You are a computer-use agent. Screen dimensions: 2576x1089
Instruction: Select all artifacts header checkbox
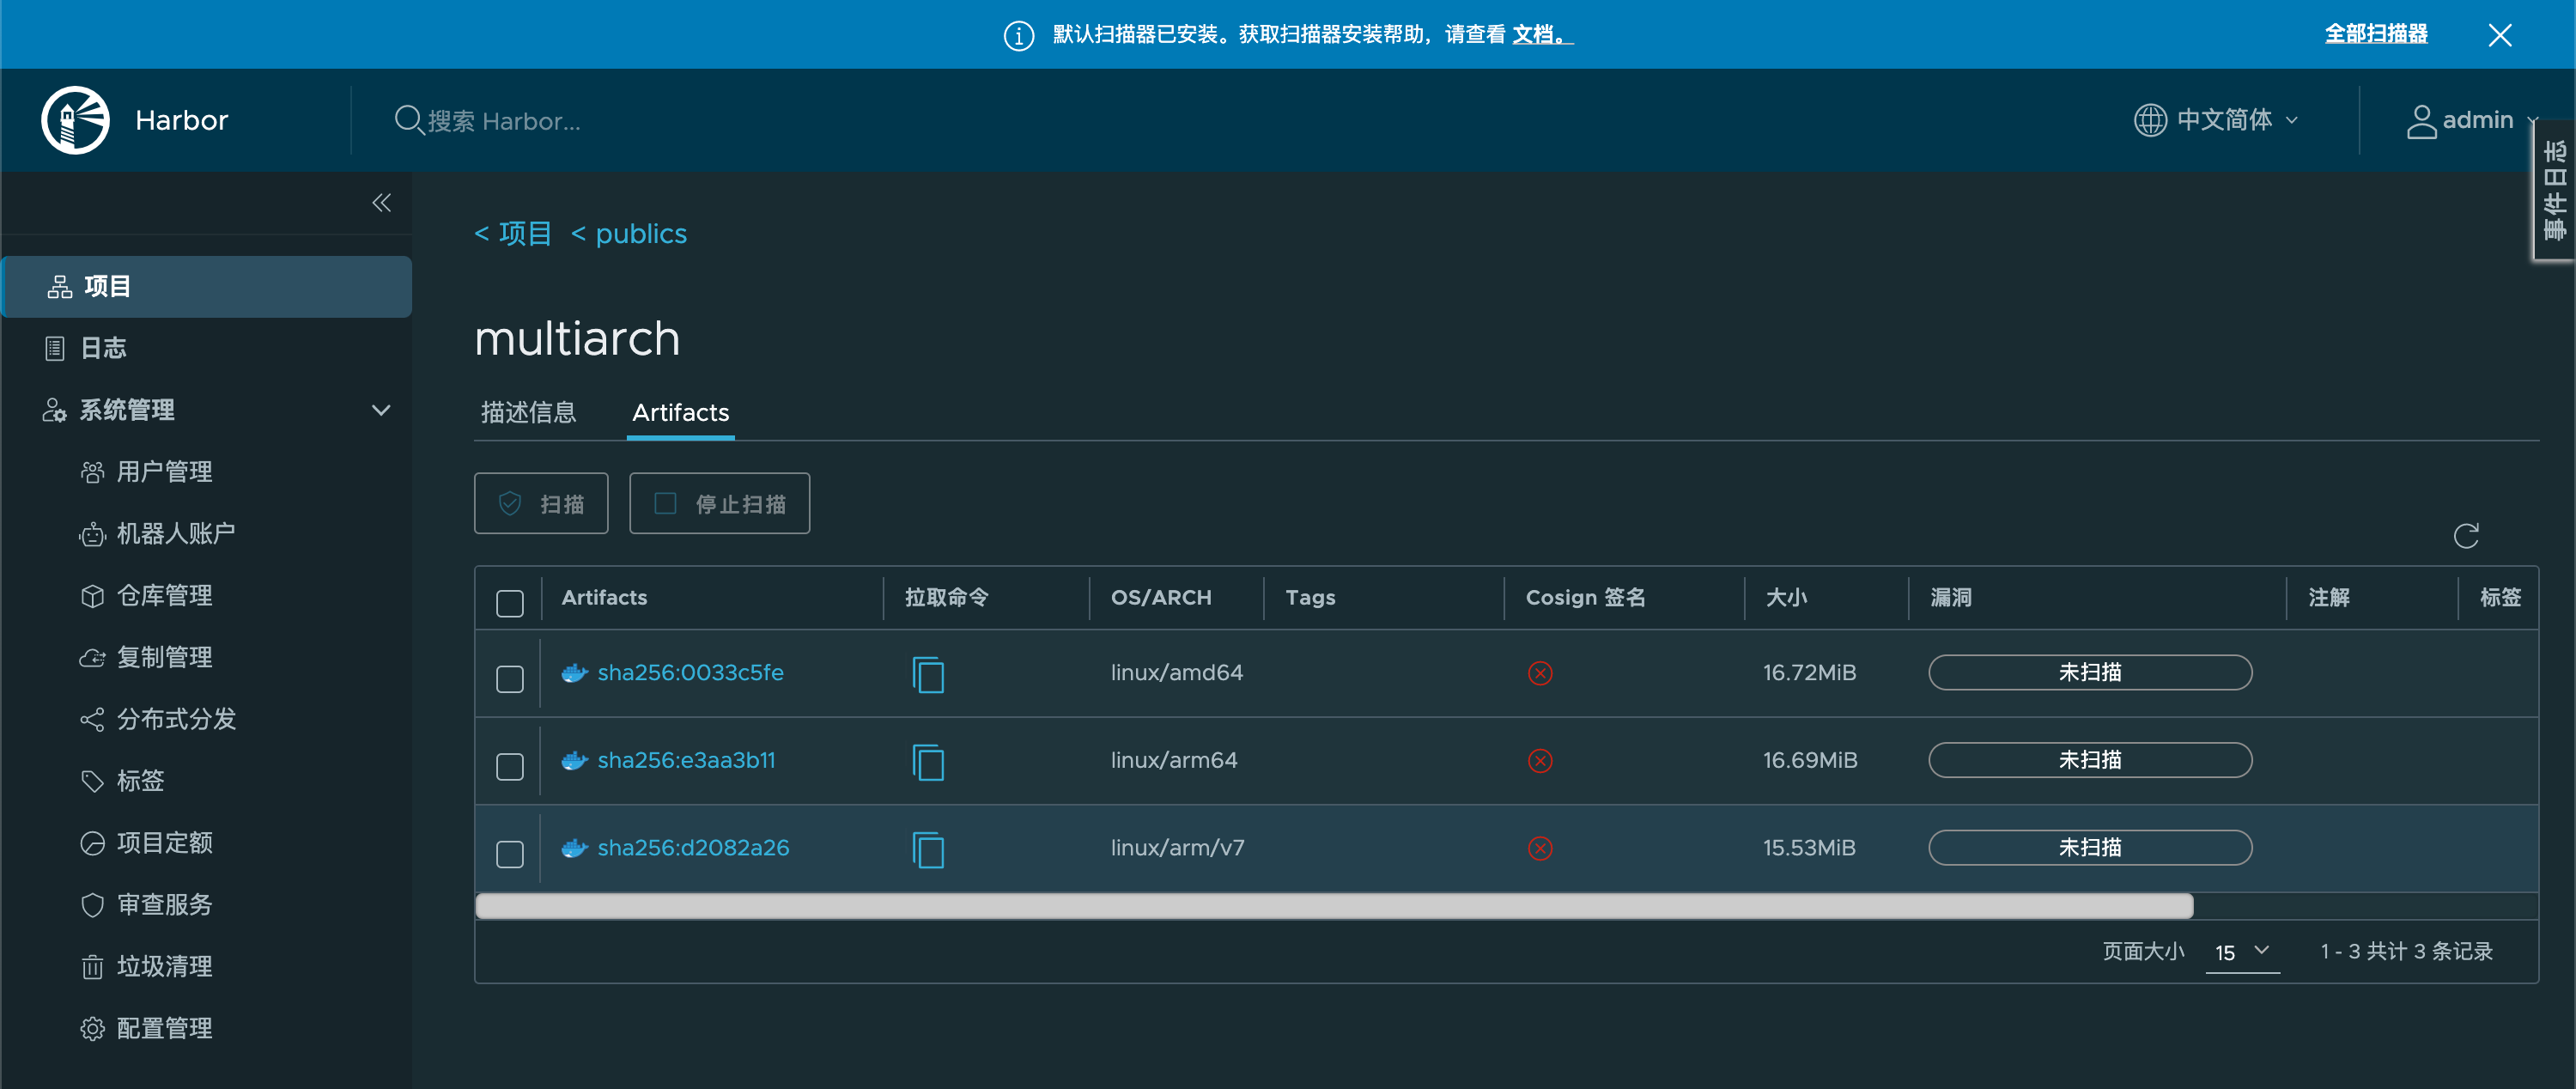point(510,603)
